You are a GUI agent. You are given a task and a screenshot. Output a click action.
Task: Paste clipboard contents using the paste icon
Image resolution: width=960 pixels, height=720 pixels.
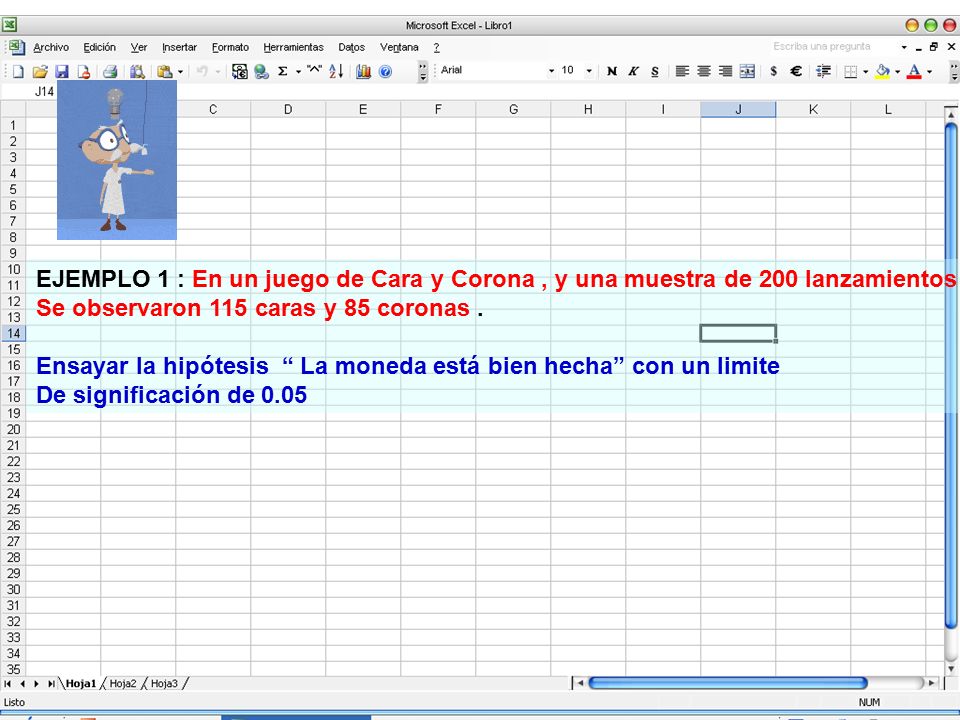164,72
